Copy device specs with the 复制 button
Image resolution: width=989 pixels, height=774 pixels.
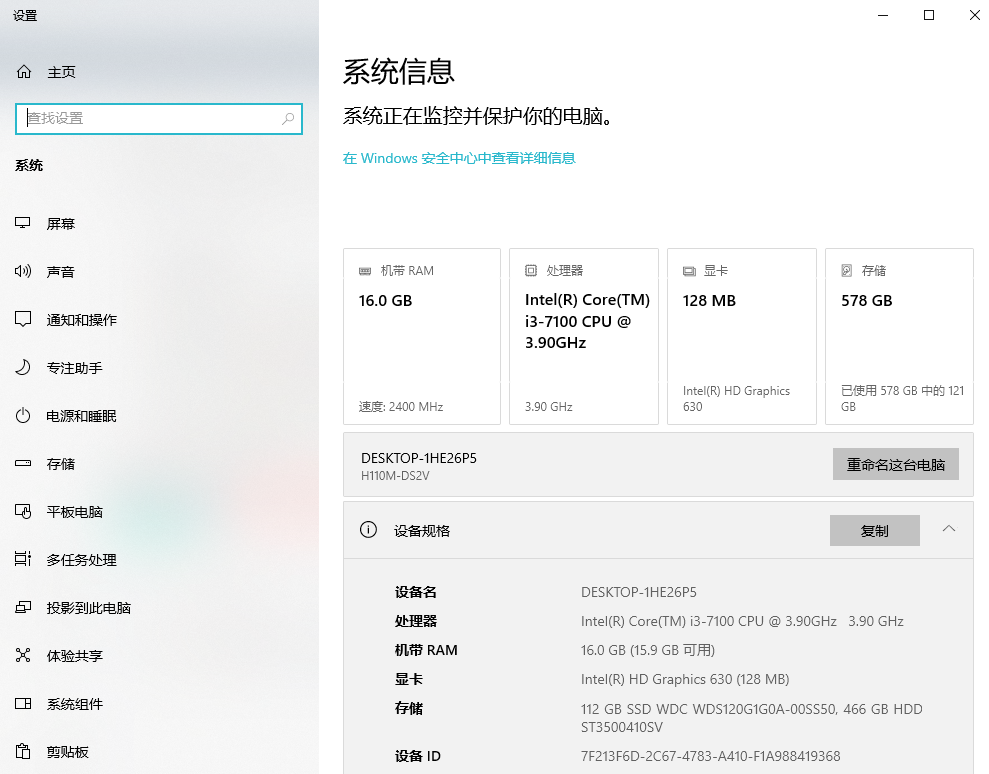(x=874, y=529)
